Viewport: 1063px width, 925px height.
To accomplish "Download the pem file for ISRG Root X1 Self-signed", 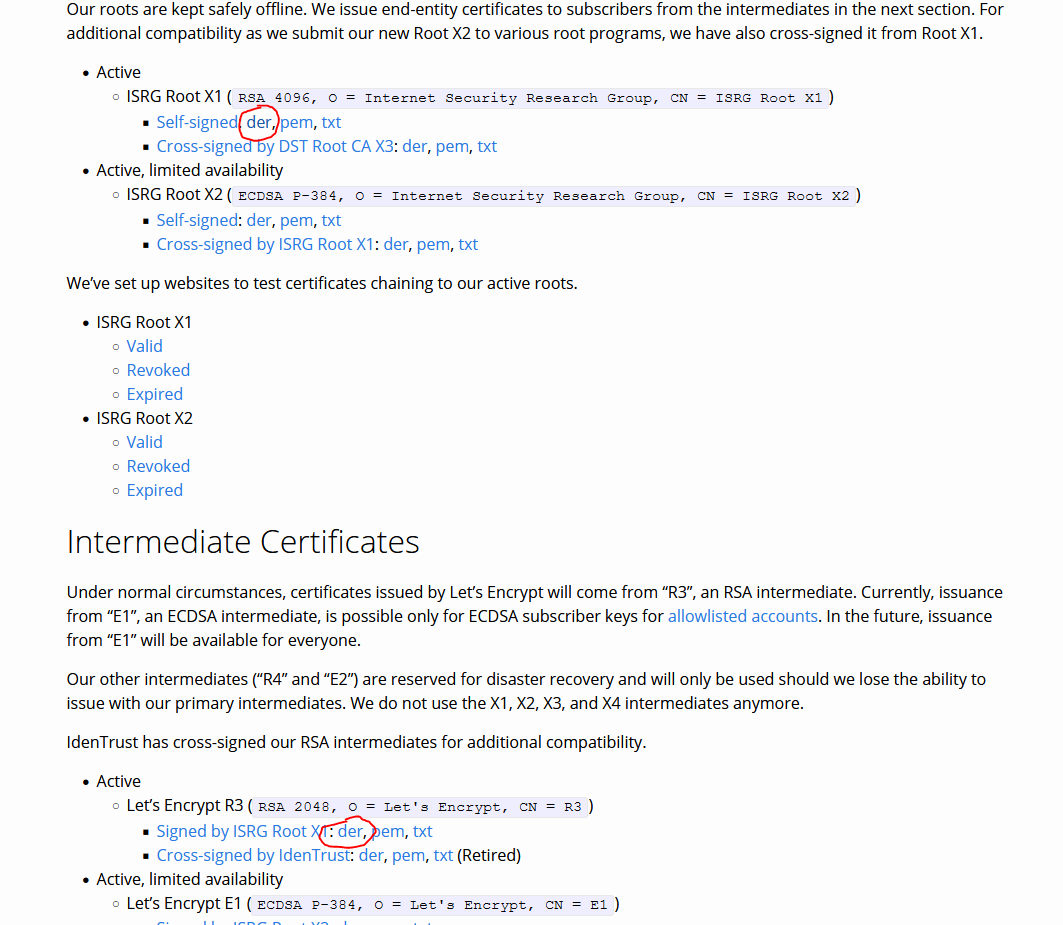I will (297, 122).
